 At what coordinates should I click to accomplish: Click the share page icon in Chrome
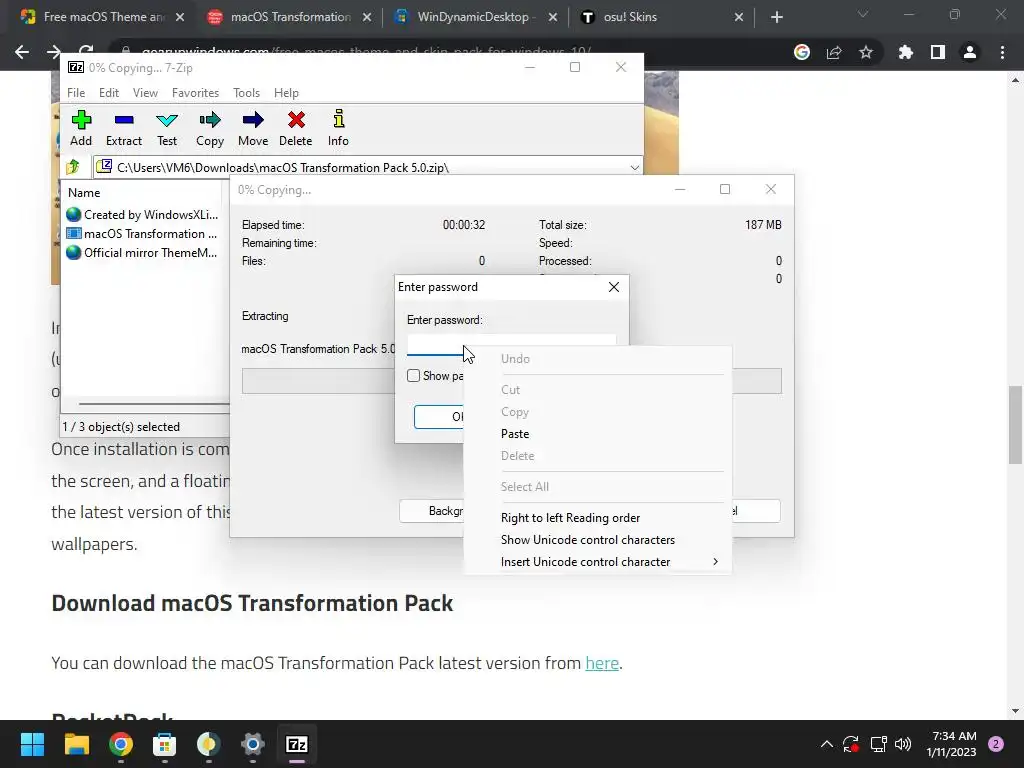[834, 52]
